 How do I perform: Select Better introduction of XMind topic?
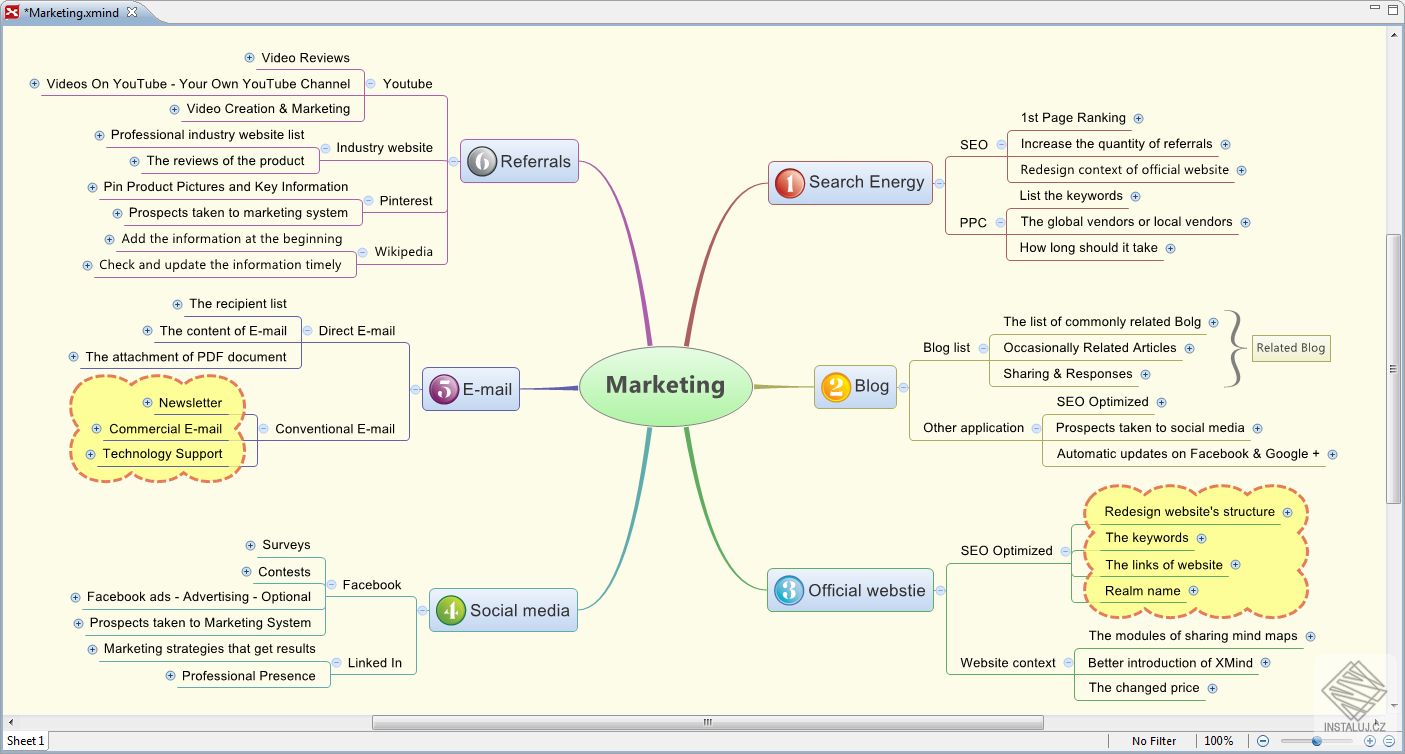click(x=1171, y=663)
